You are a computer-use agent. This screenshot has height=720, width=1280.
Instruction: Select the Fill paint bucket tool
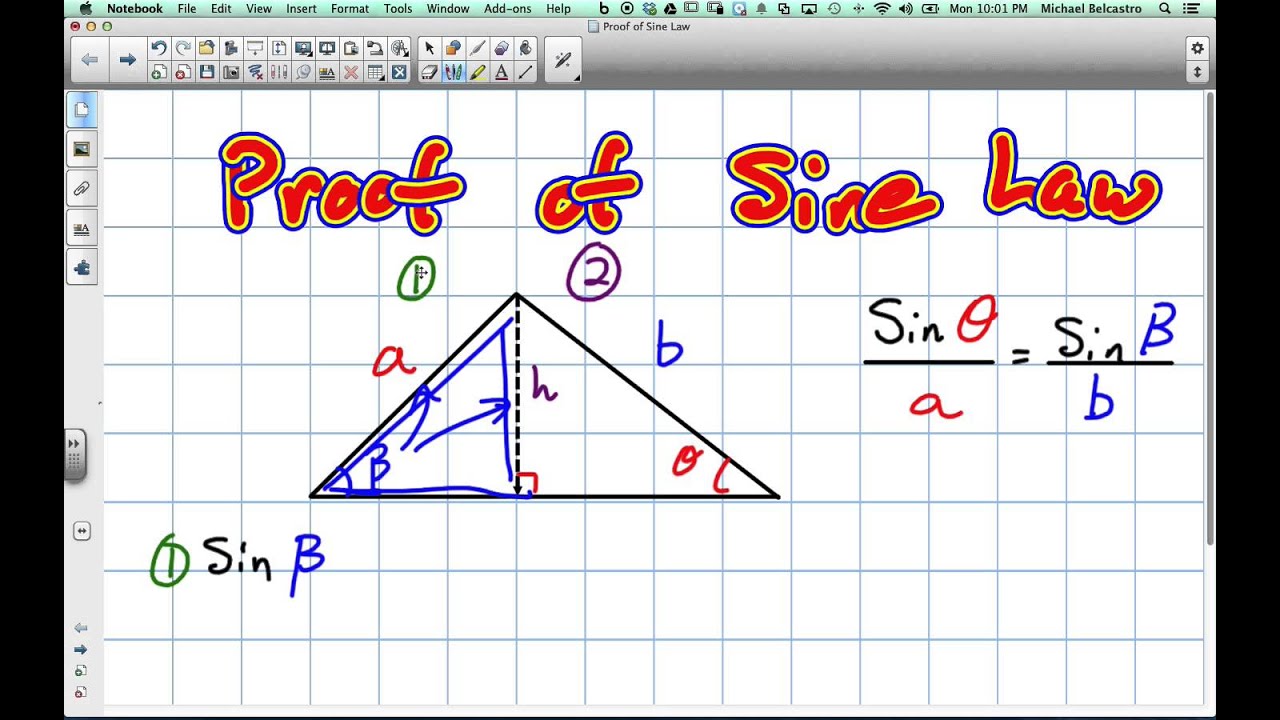pos(525,48)
